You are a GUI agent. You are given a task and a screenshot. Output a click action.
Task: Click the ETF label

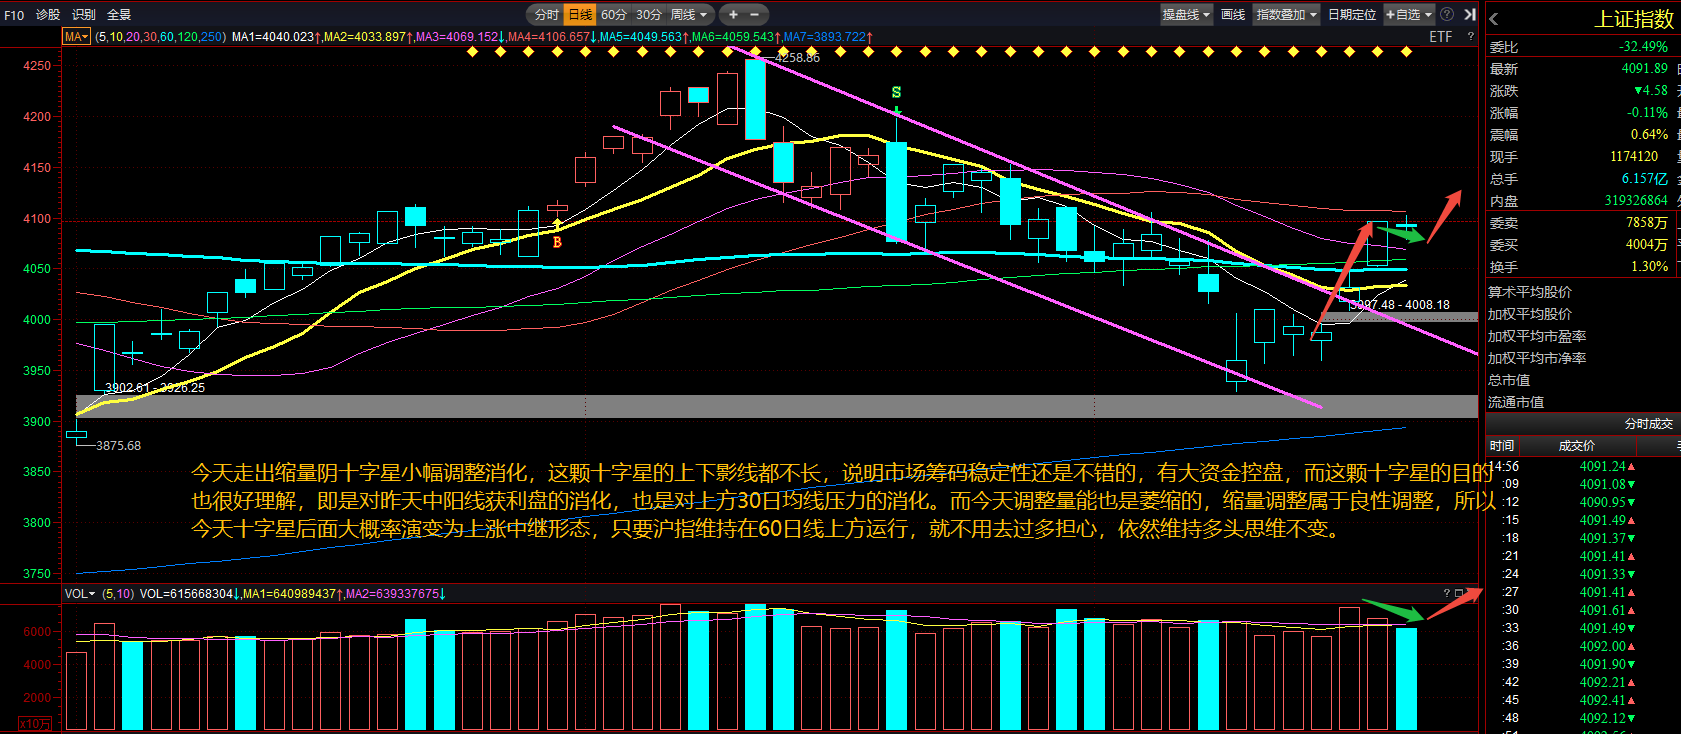pos(1440,36)
